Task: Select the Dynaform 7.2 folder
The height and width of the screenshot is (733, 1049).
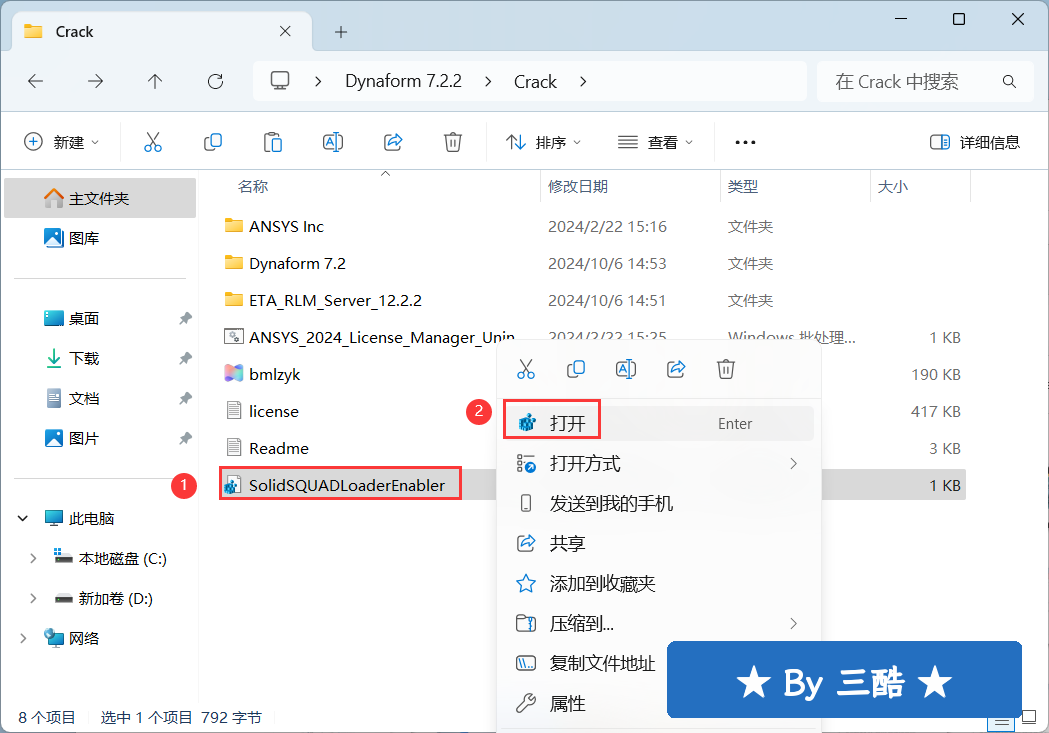Action: (297, 264)
